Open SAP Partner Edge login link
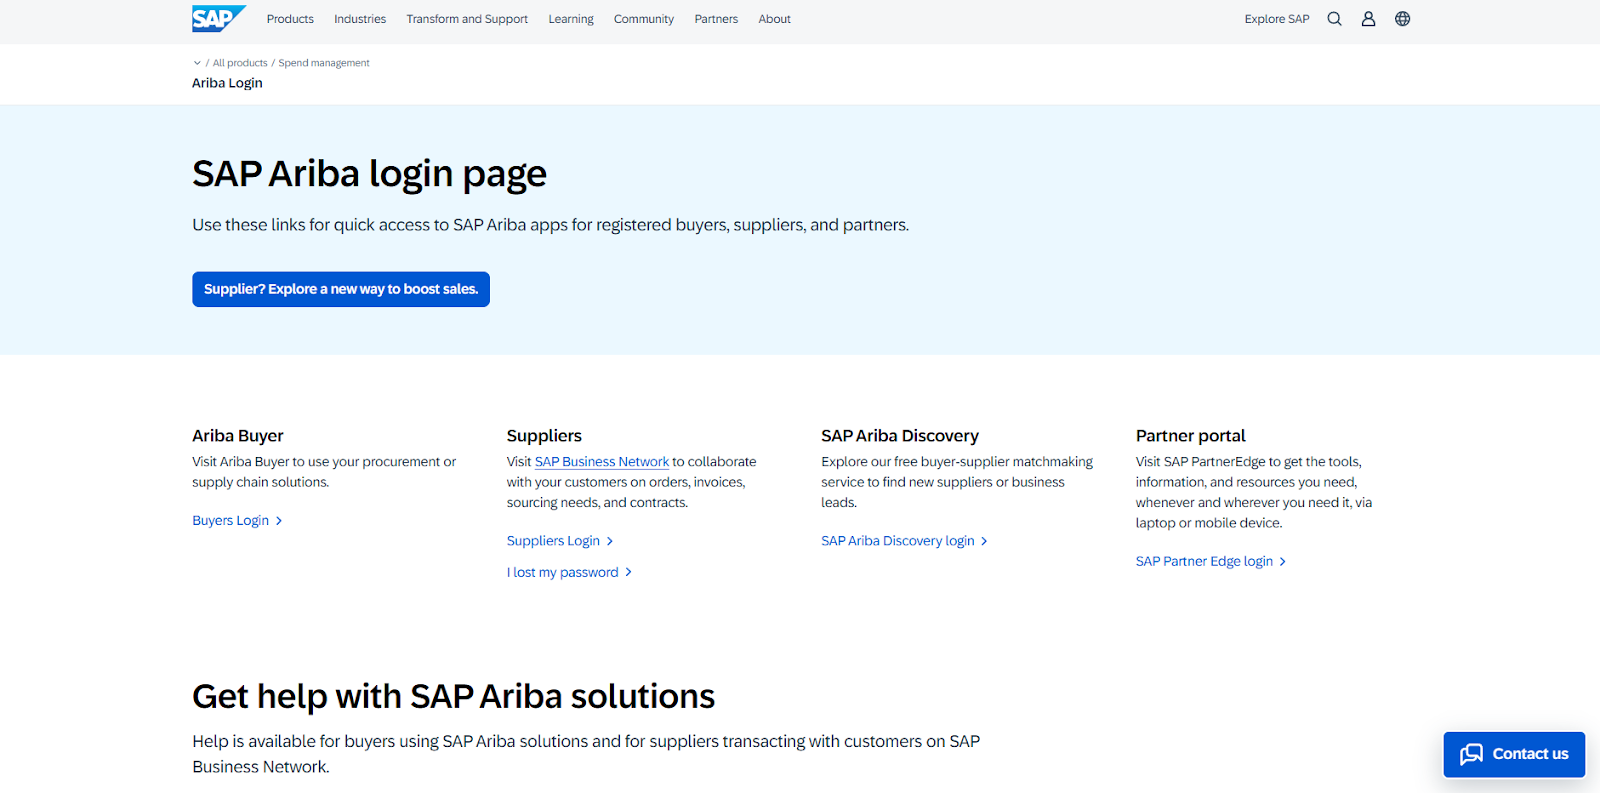This screenshot has height=793, width=1600. point(1204,562)
